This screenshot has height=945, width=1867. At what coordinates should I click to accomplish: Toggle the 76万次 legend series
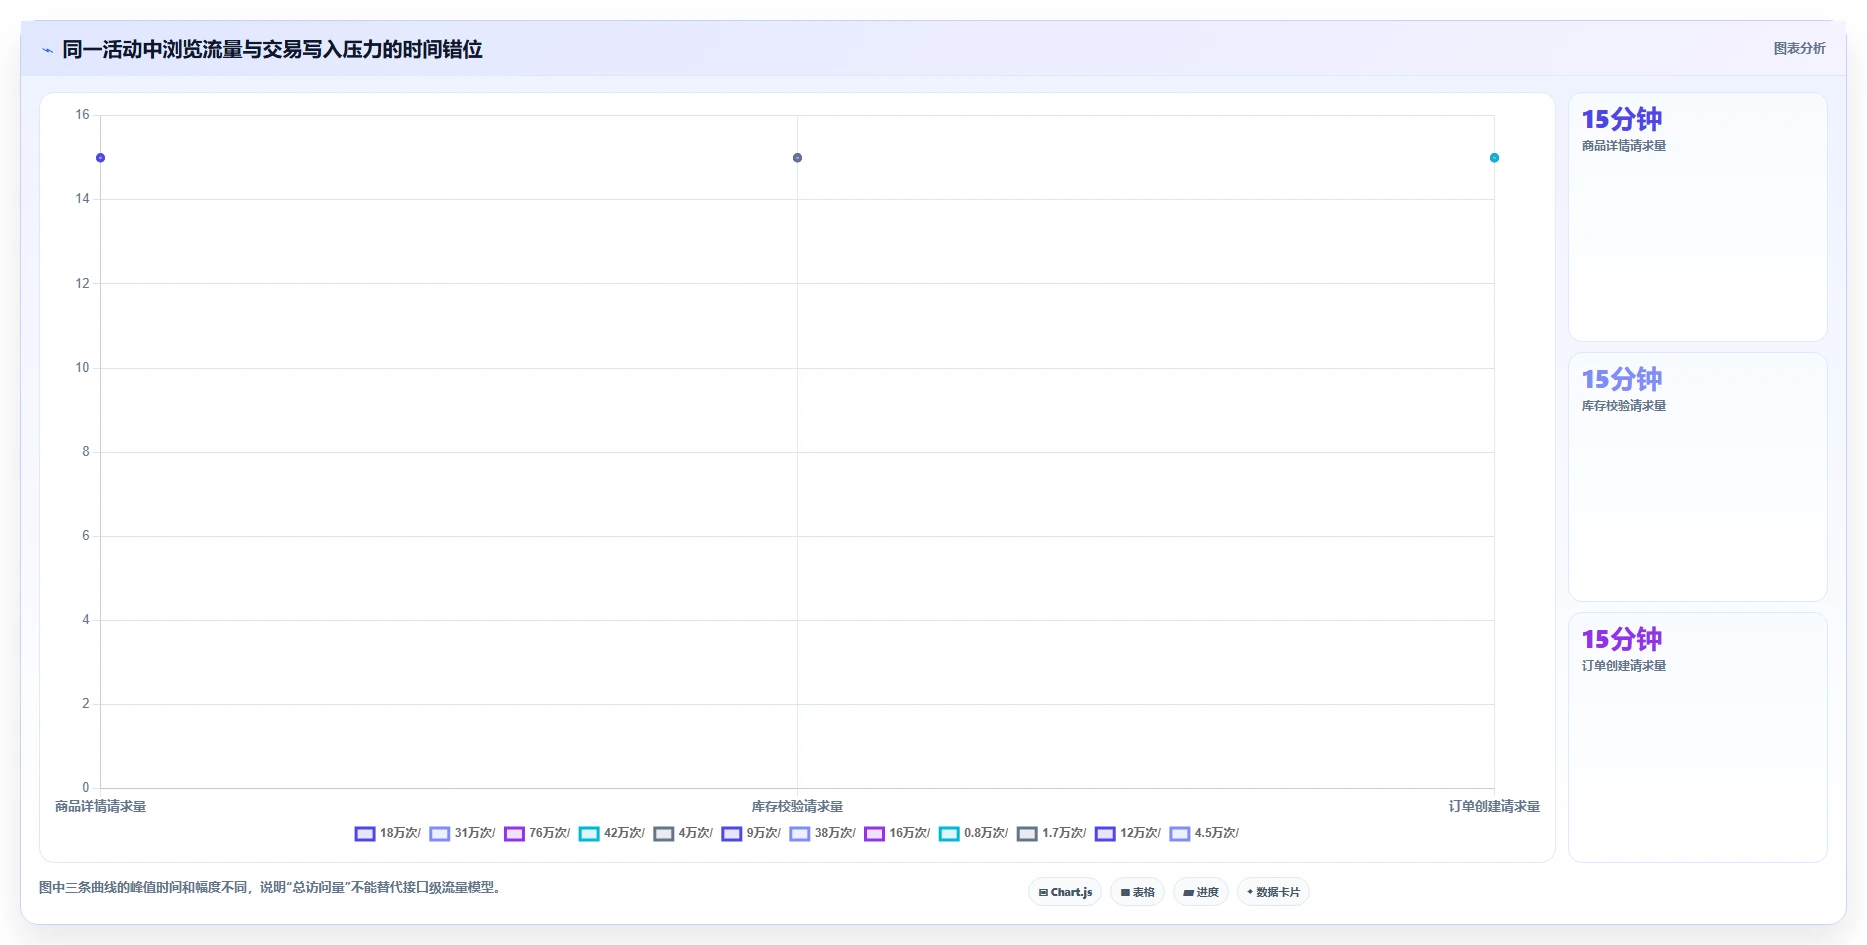pyautogui.click(x=538, y=833)
